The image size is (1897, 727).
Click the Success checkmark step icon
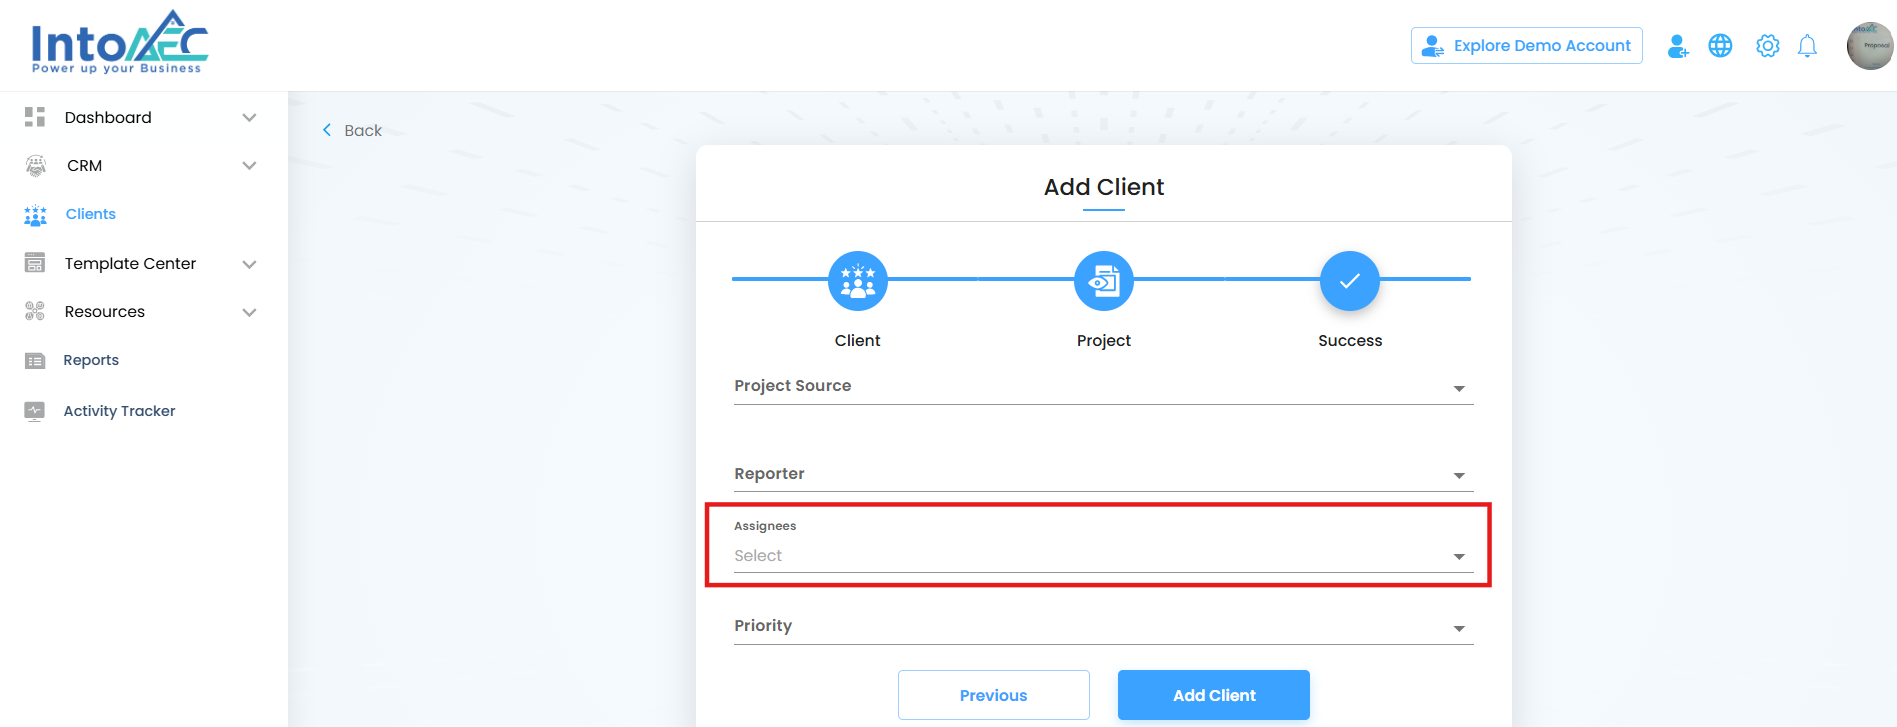[x=1349, y=281]
